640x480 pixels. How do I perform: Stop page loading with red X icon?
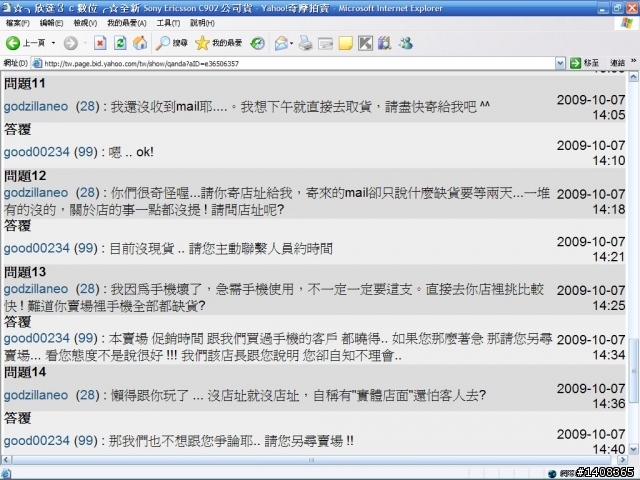[x=100, y=43]
